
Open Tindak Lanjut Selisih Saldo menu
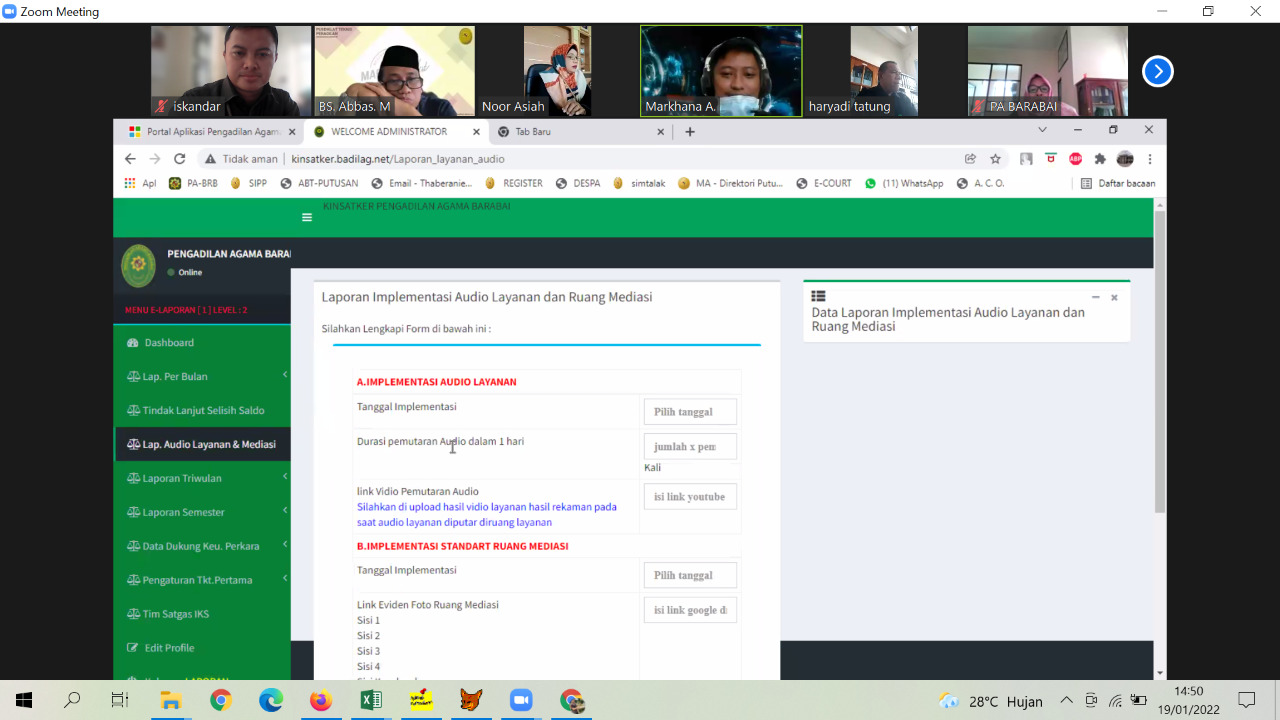pos(203,411)
